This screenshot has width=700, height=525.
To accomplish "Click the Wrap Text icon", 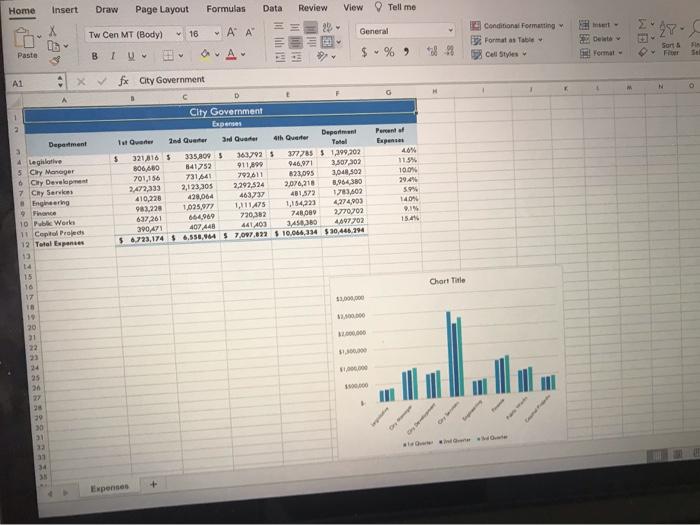I will (327, 28).
